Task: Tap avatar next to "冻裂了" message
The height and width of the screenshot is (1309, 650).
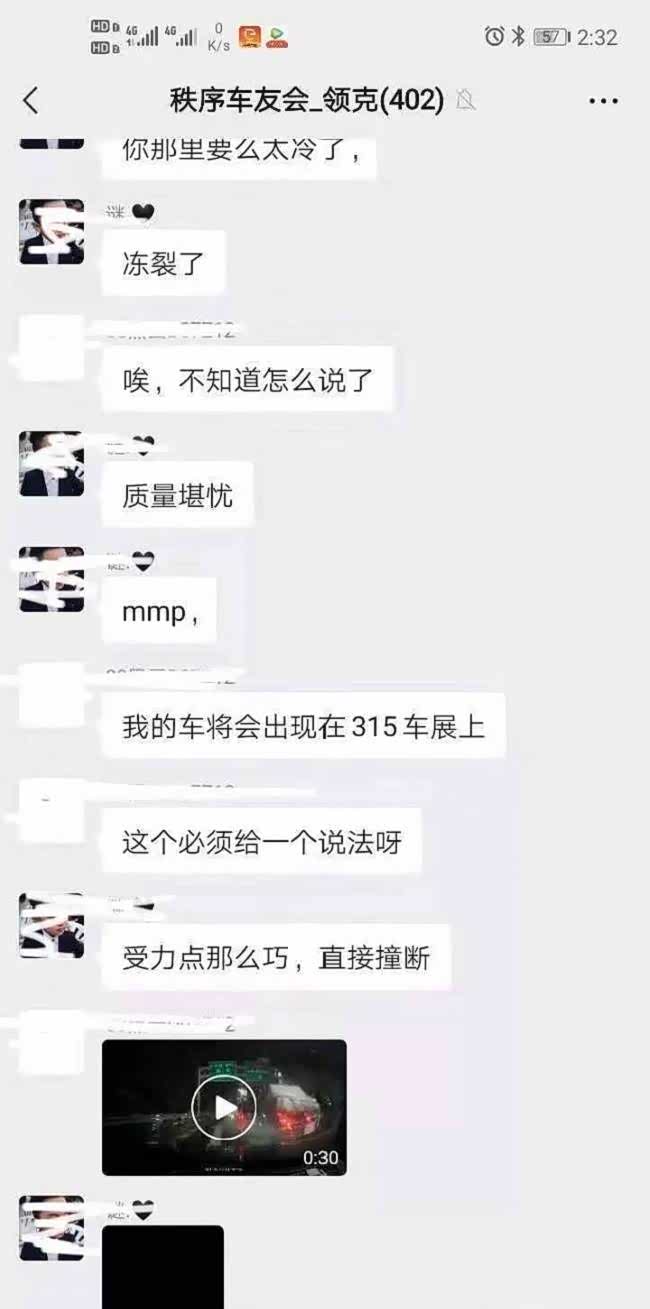Action: [52, 231]
